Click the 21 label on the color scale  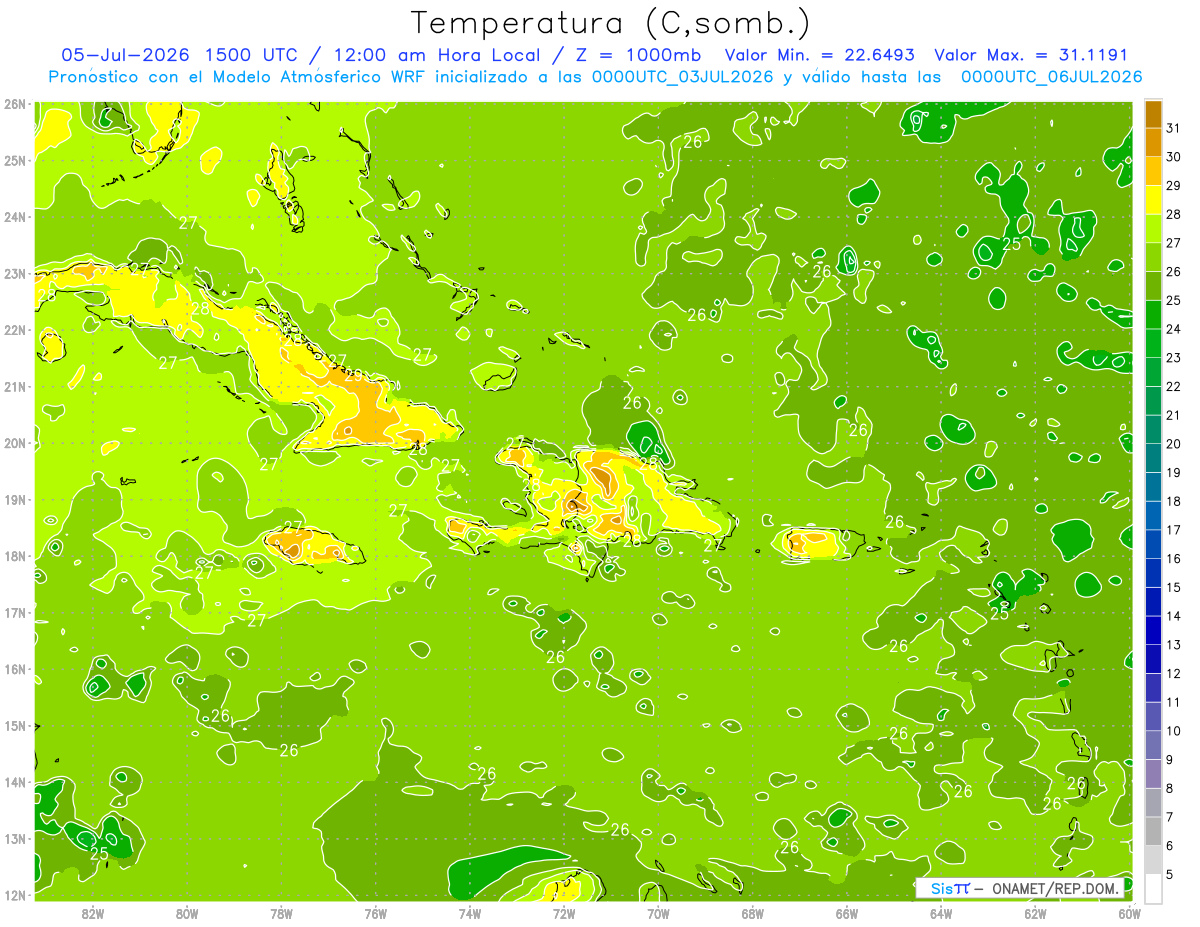coord(1174,415)
